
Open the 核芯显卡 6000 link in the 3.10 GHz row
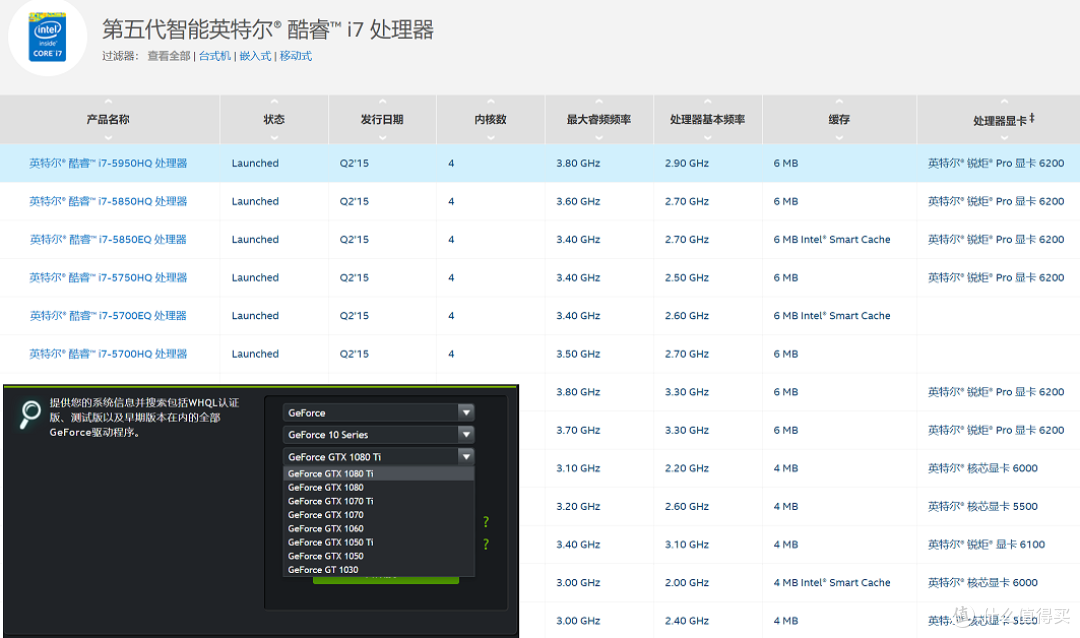pyautogui.click(x=983, y=469)
